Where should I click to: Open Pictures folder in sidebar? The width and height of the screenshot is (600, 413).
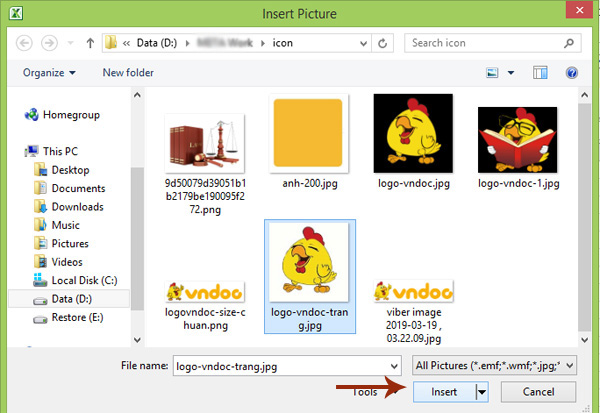pyautogui.click(x=61, y=243)
